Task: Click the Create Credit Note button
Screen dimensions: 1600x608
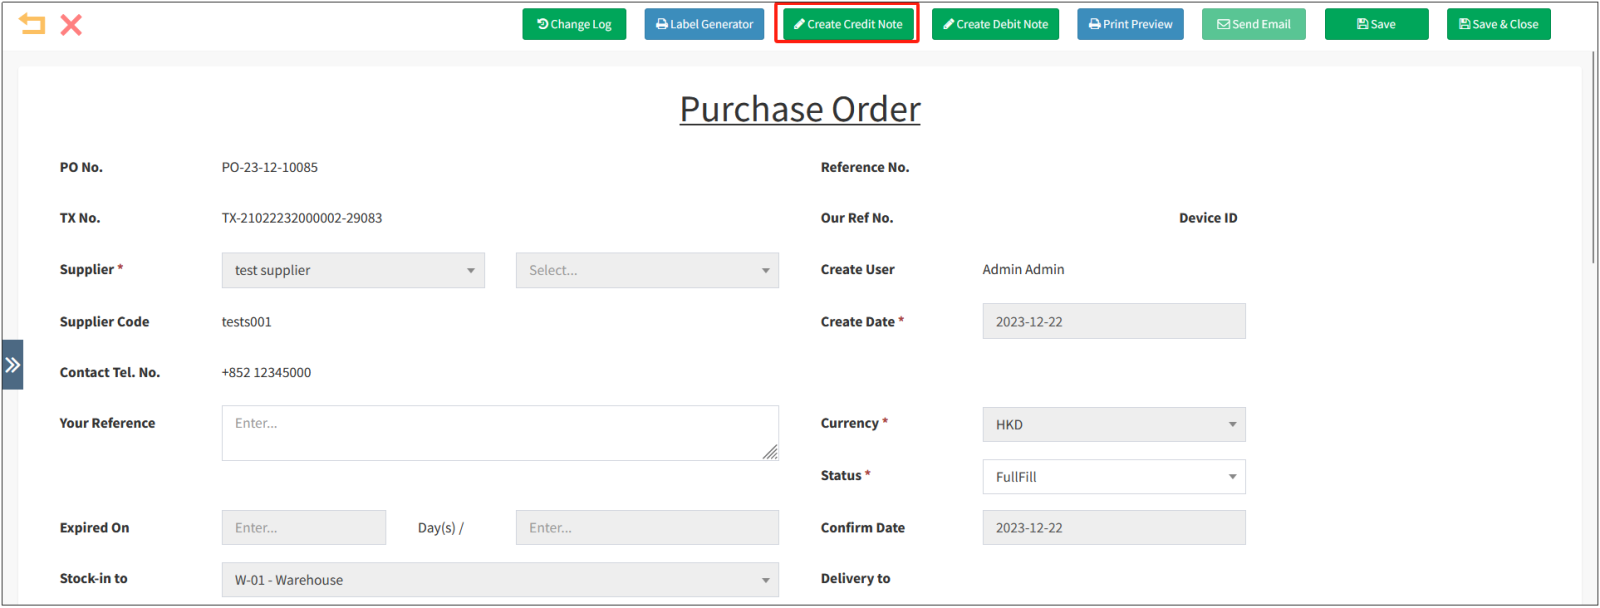Action: (x=848, y=24)
